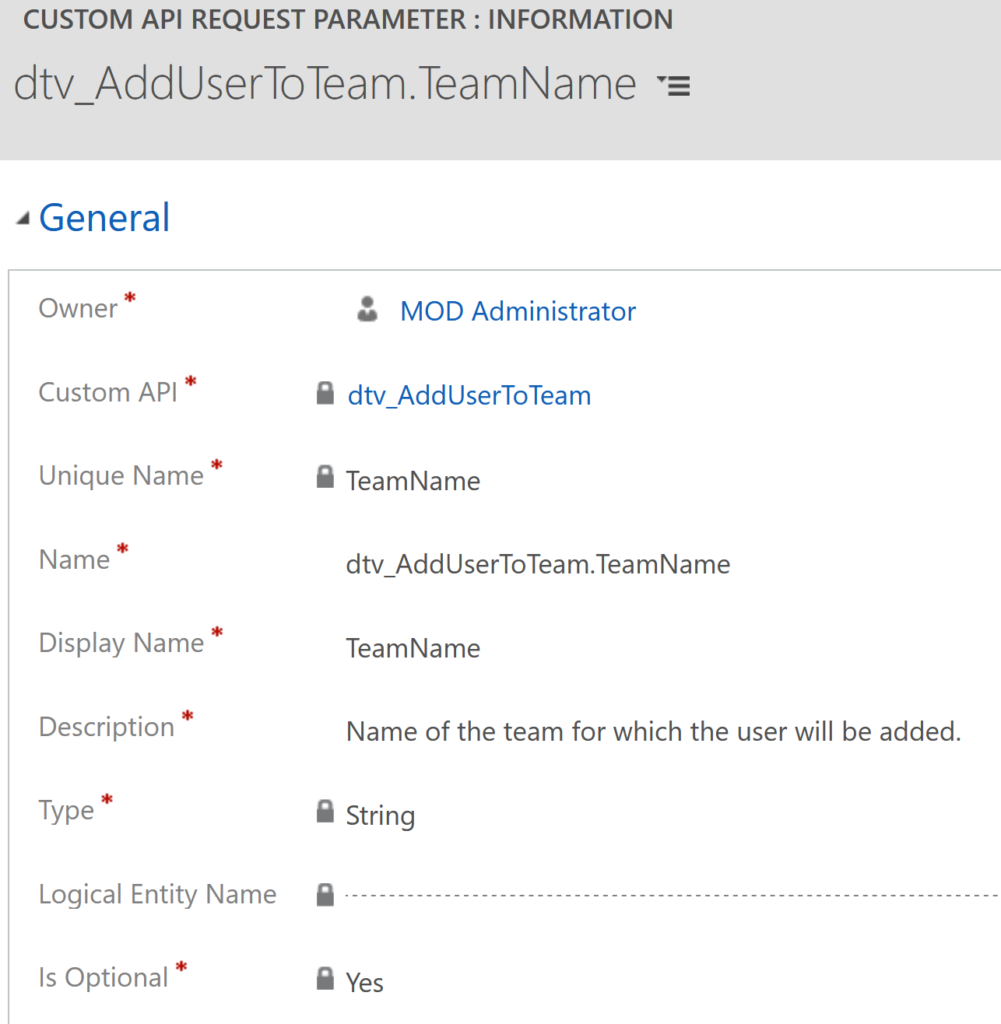Open the record set navigator beside the title

675,86
